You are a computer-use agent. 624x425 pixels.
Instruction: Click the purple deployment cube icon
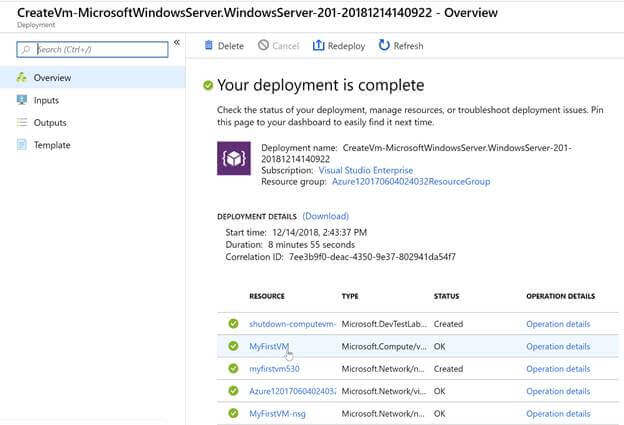(234, 158)
